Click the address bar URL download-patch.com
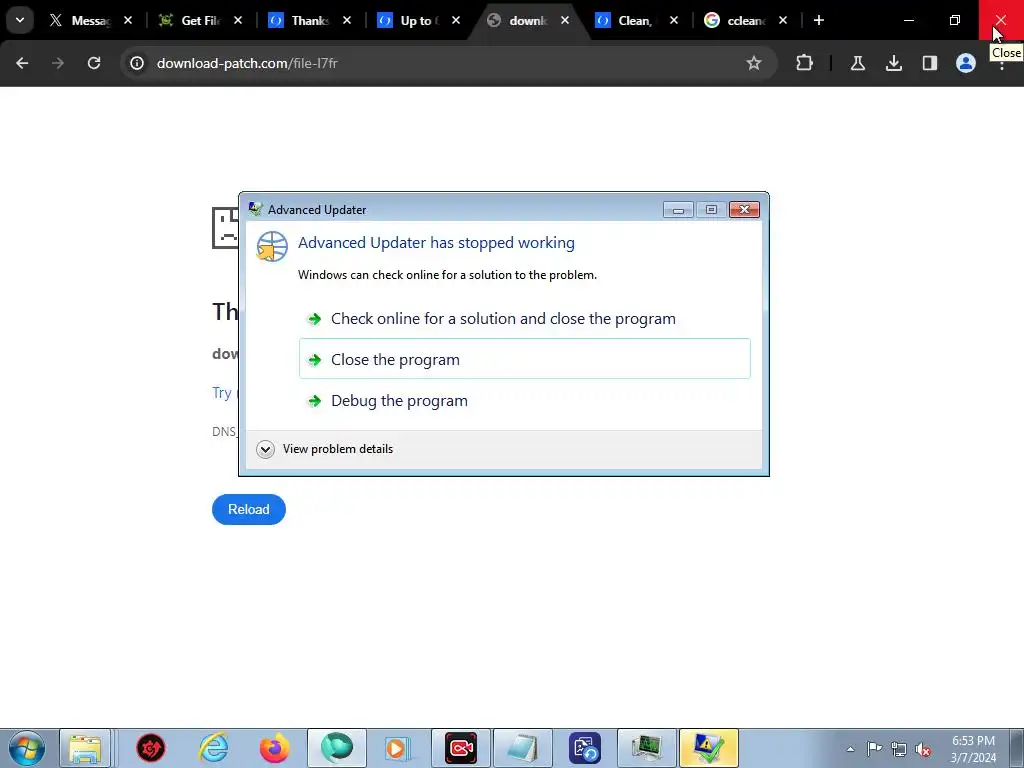Viewport: 1024px width, 768px height. tap(247, 63)
